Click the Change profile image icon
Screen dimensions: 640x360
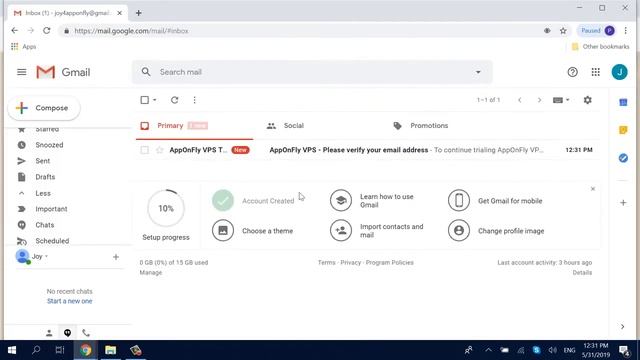(x=459, y=231)
